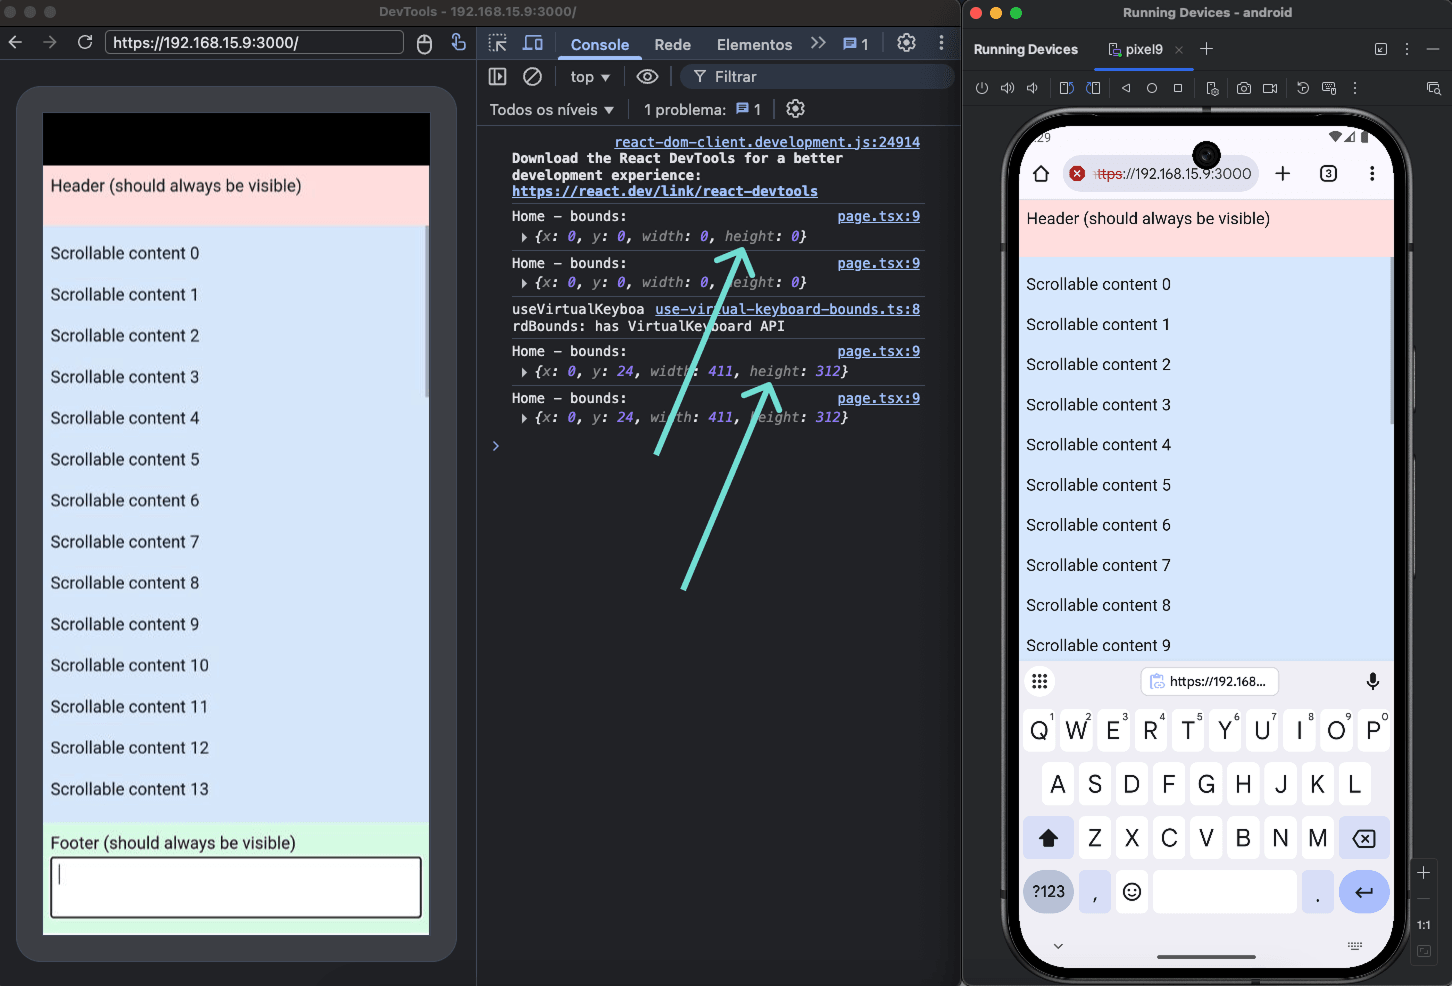The width and height of the screenshot is (1452, 986).
Task: Go forward in DevTools remote browser
Action: [x=50, y=42]
